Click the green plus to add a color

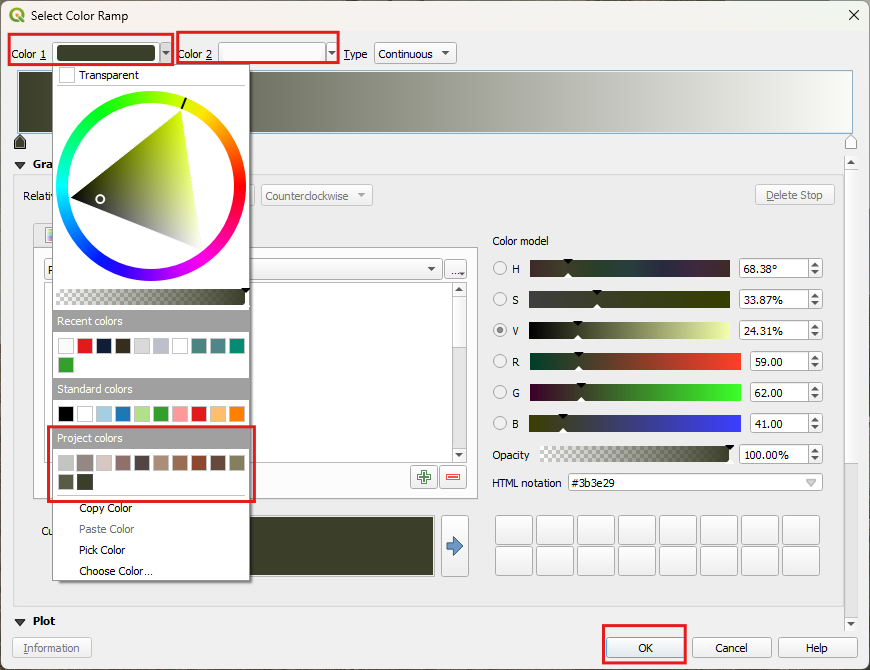tap(423, 477)
